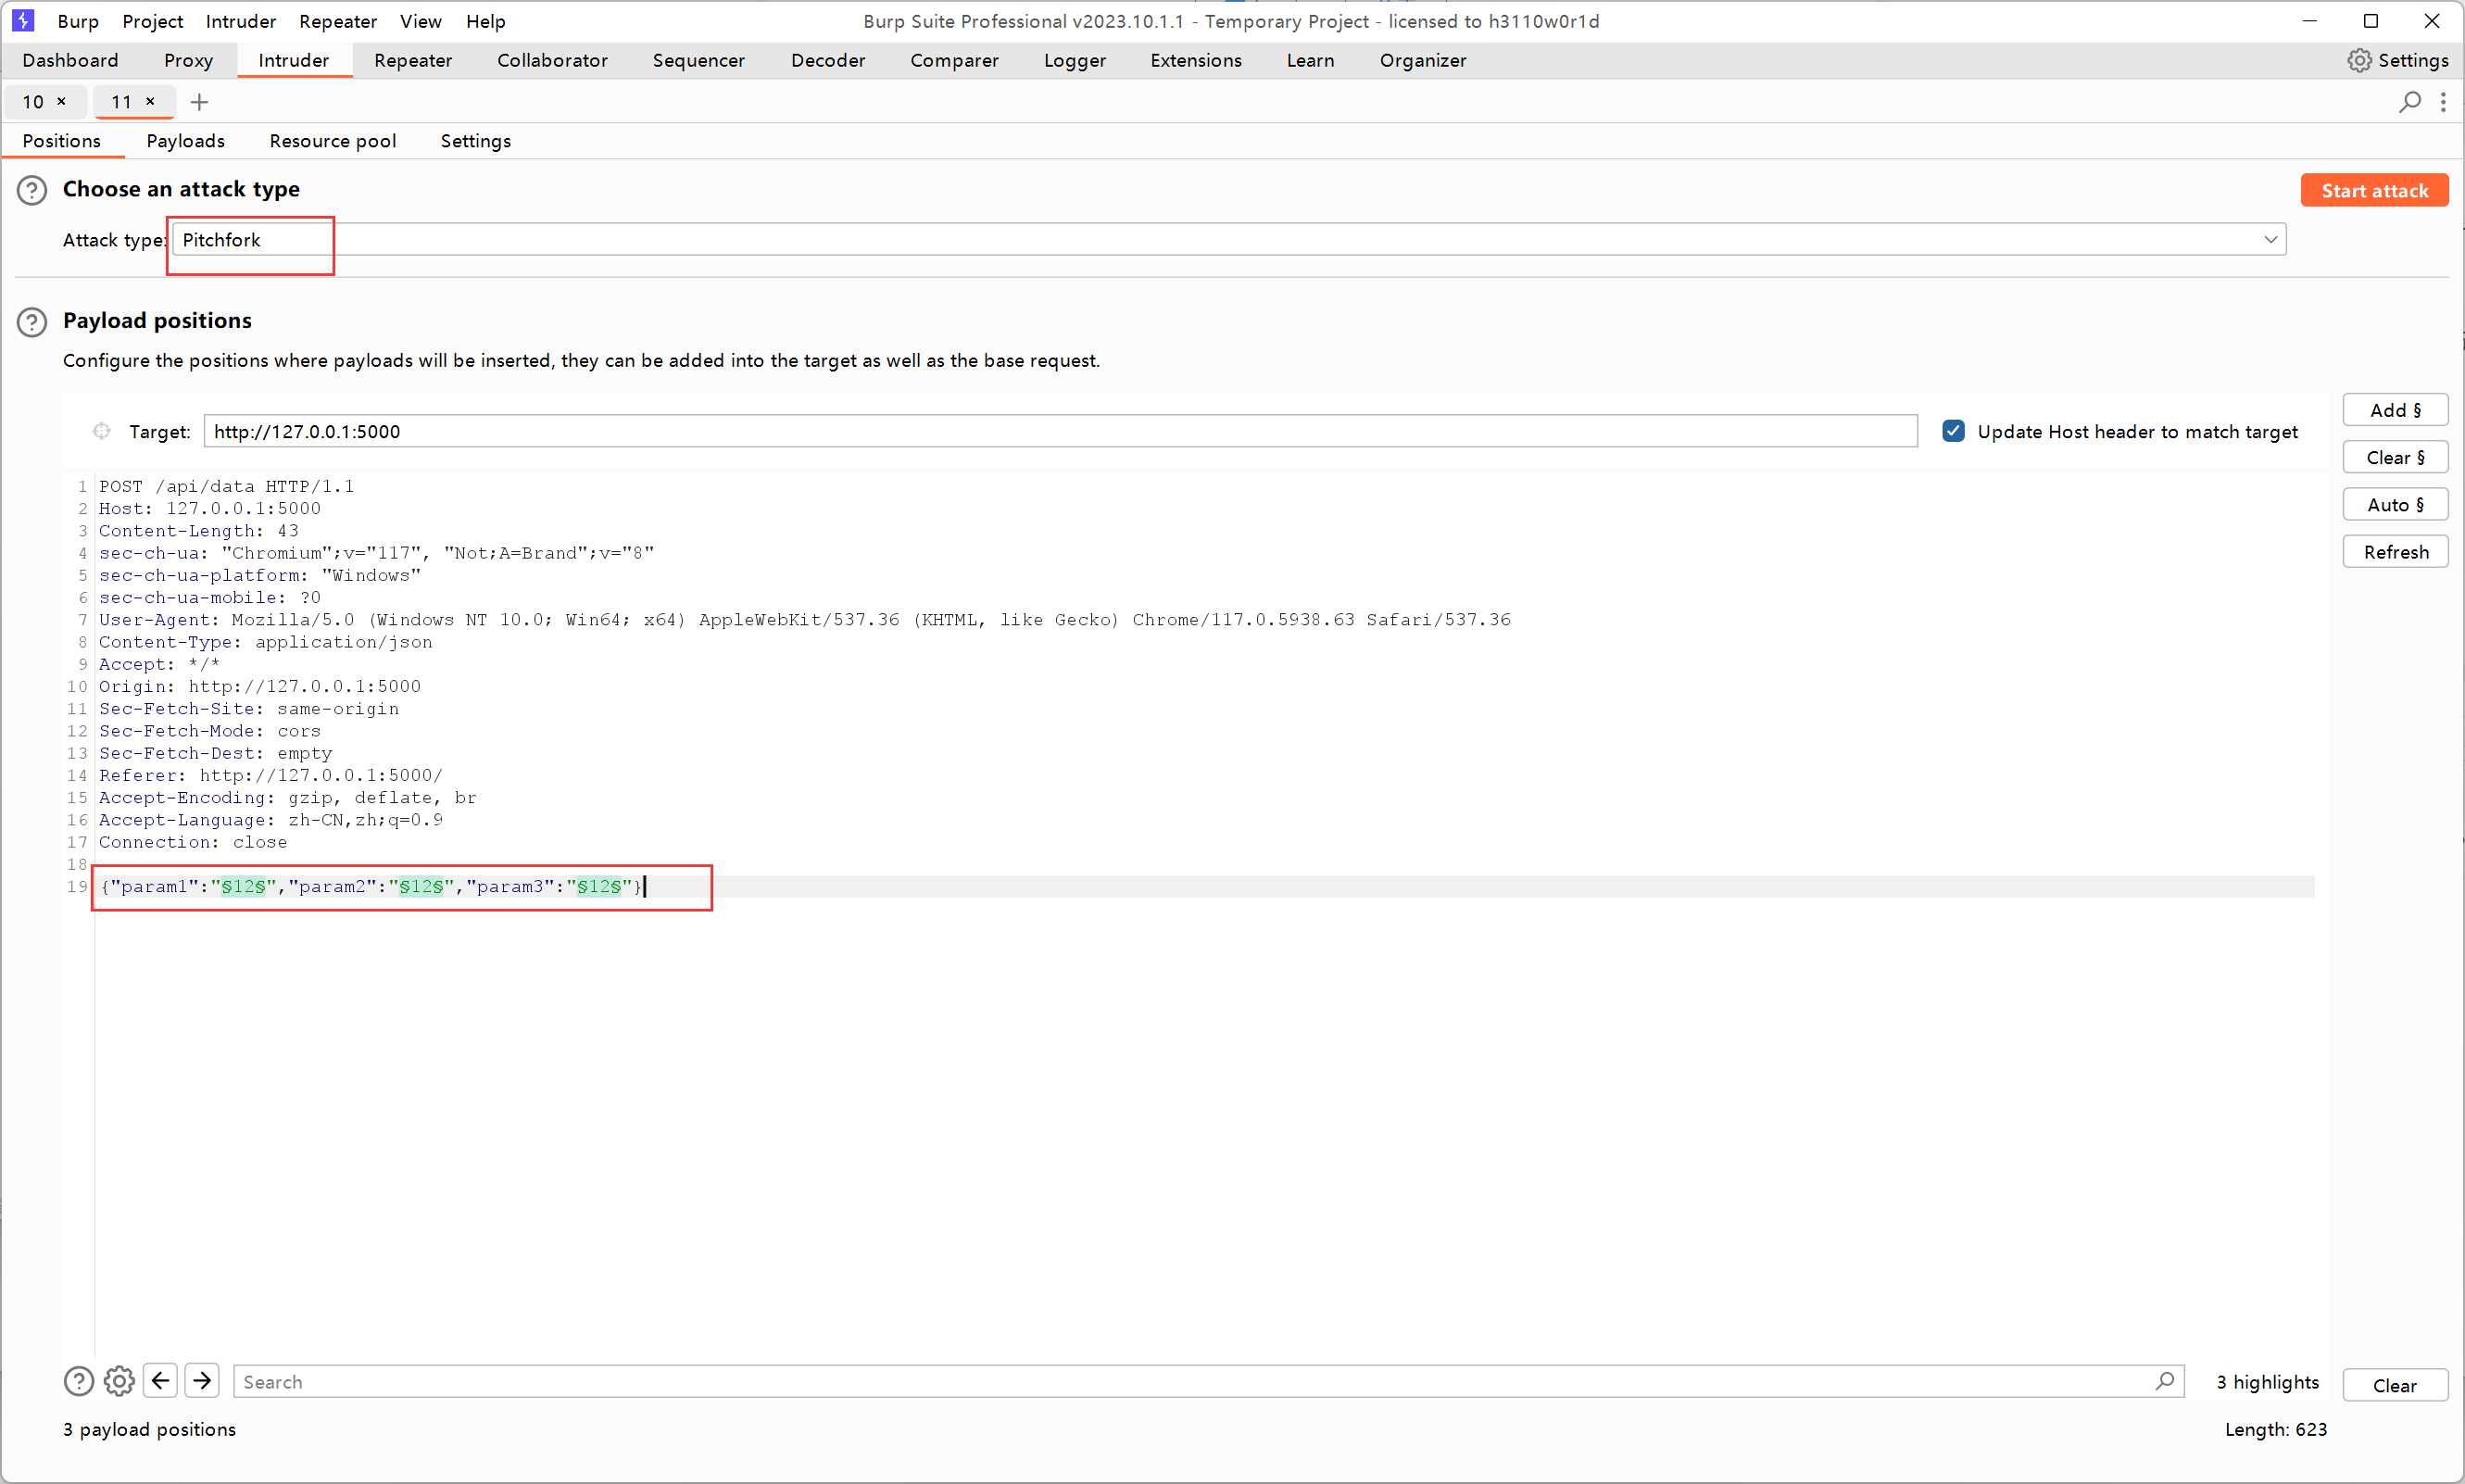Click the Origin header line
Viewport: 2465px width, 1484px height.
pos(260,686)
